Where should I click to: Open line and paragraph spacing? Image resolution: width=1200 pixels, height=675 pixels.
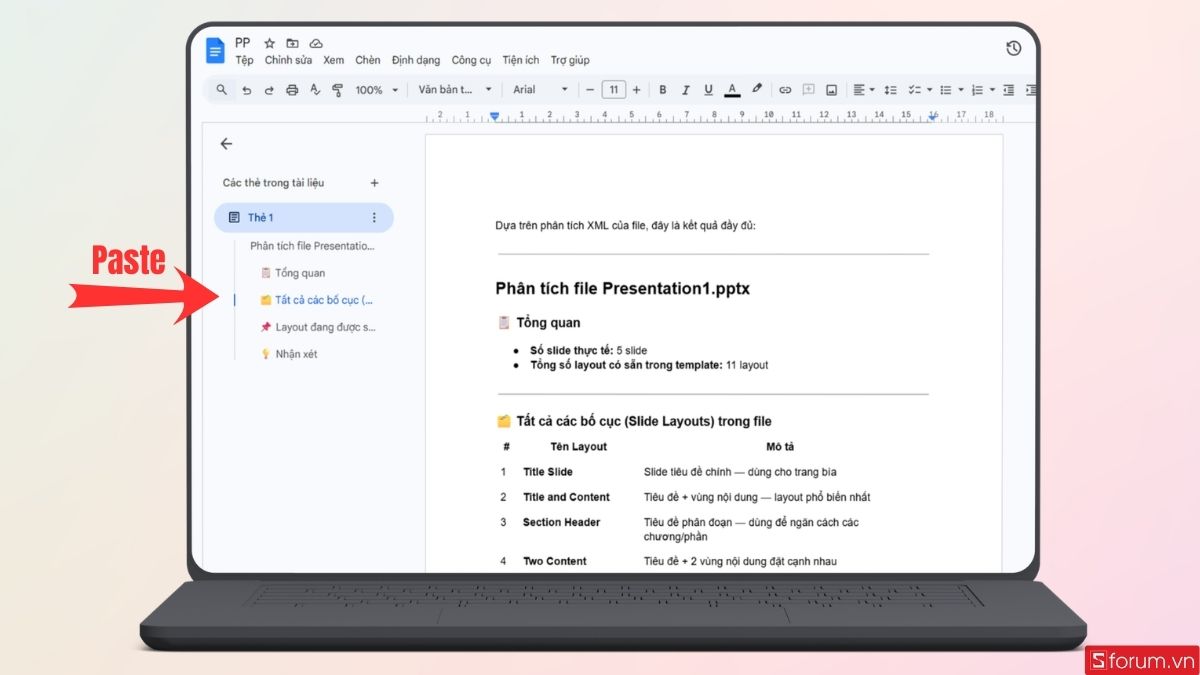891,90
